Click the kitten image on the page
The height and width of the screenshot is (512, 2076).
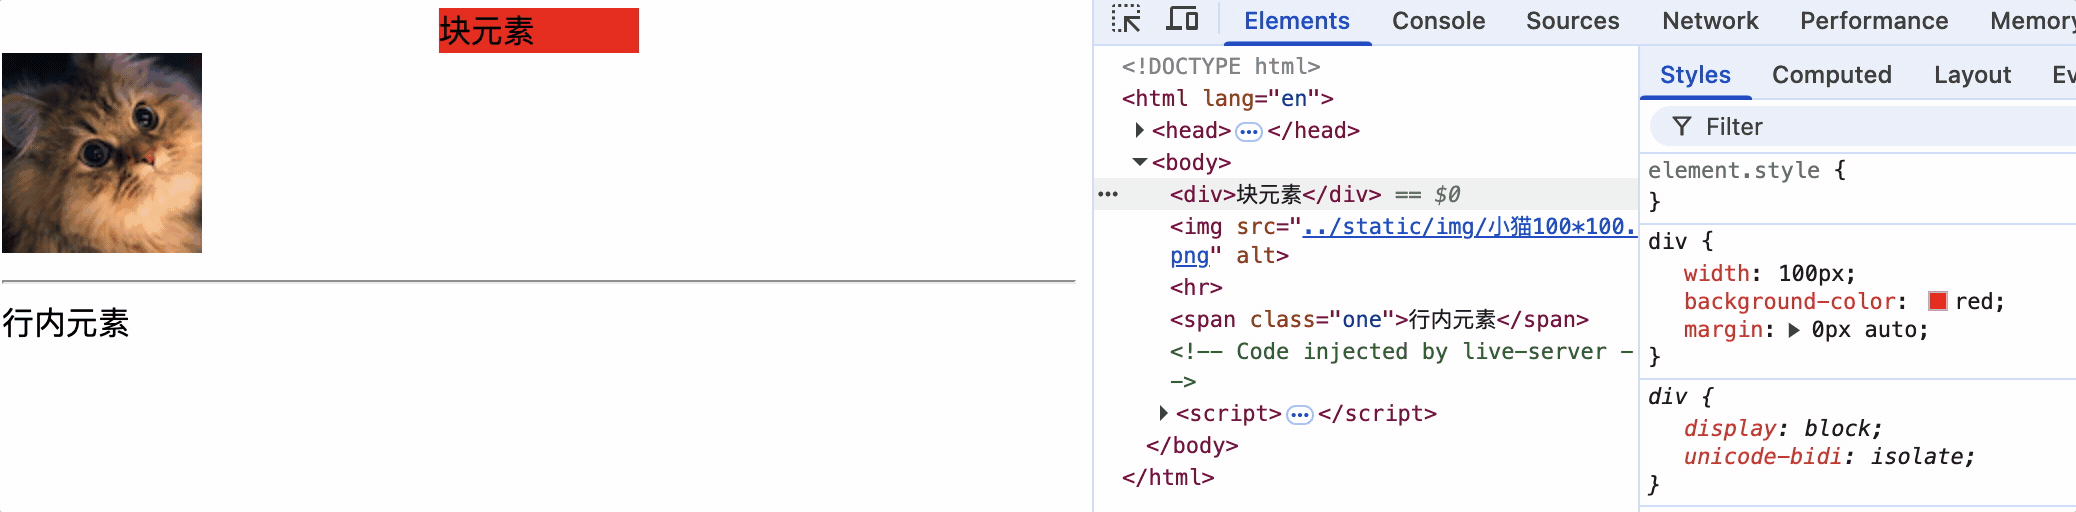[102, 153]
